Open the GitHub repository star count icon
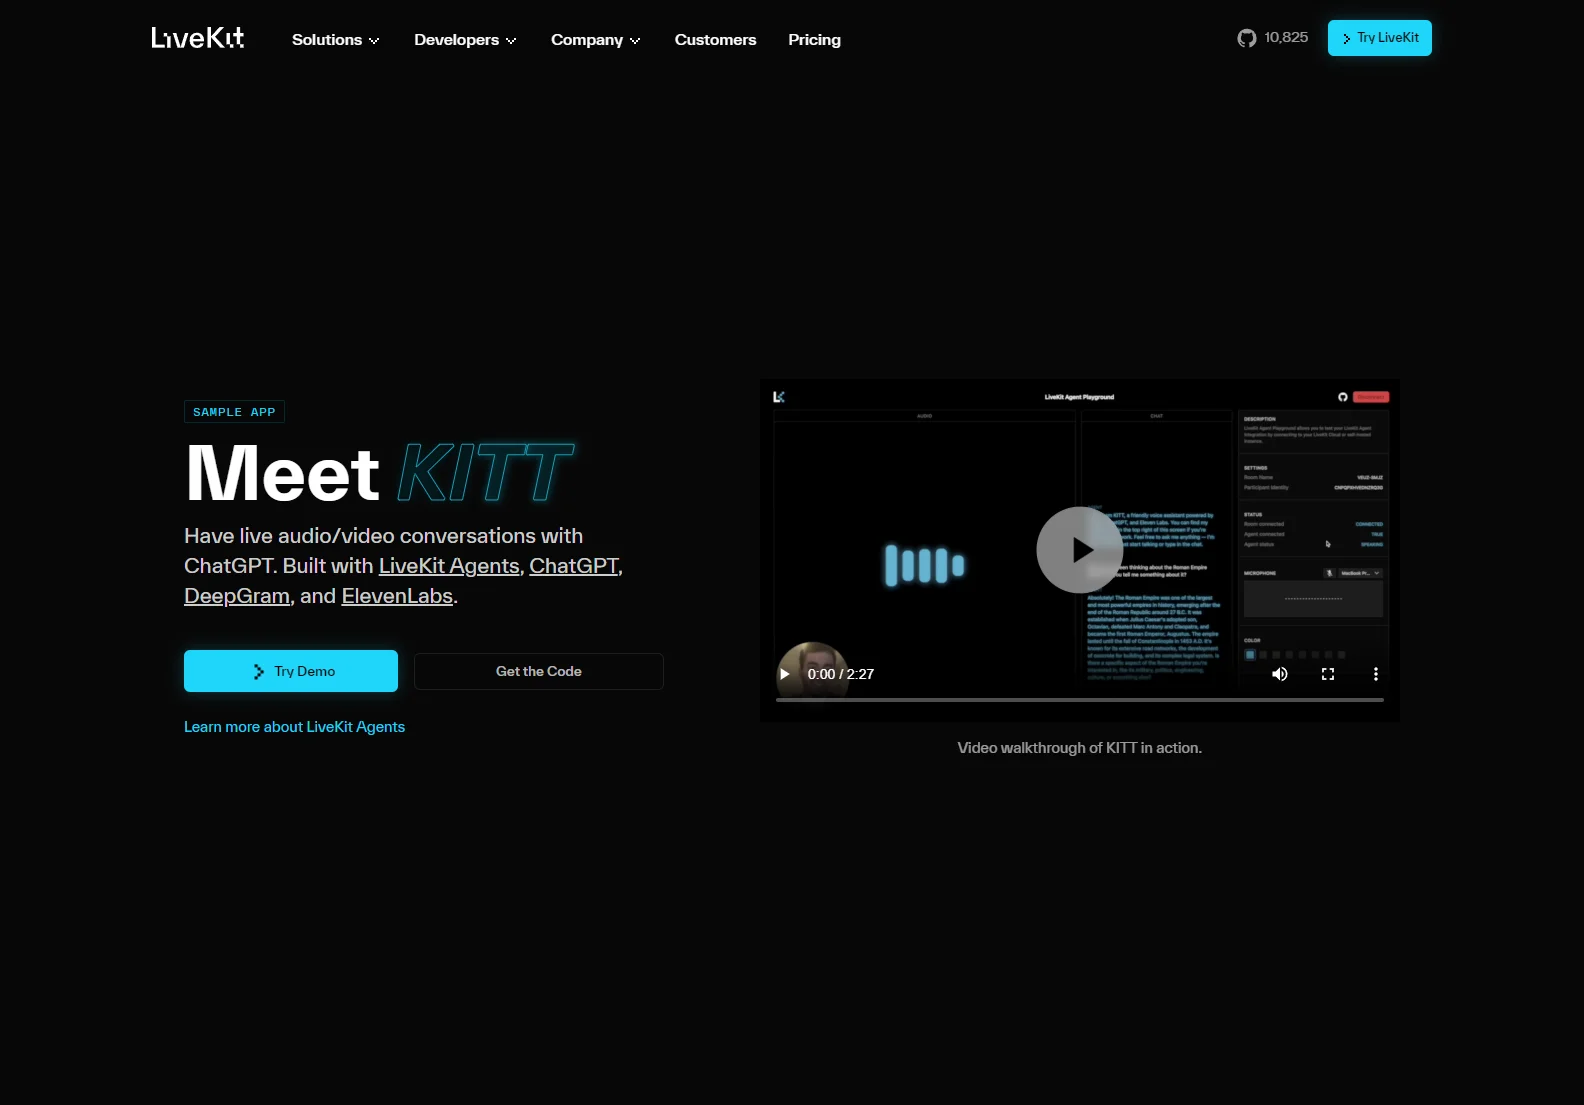 coord(1246,38)
